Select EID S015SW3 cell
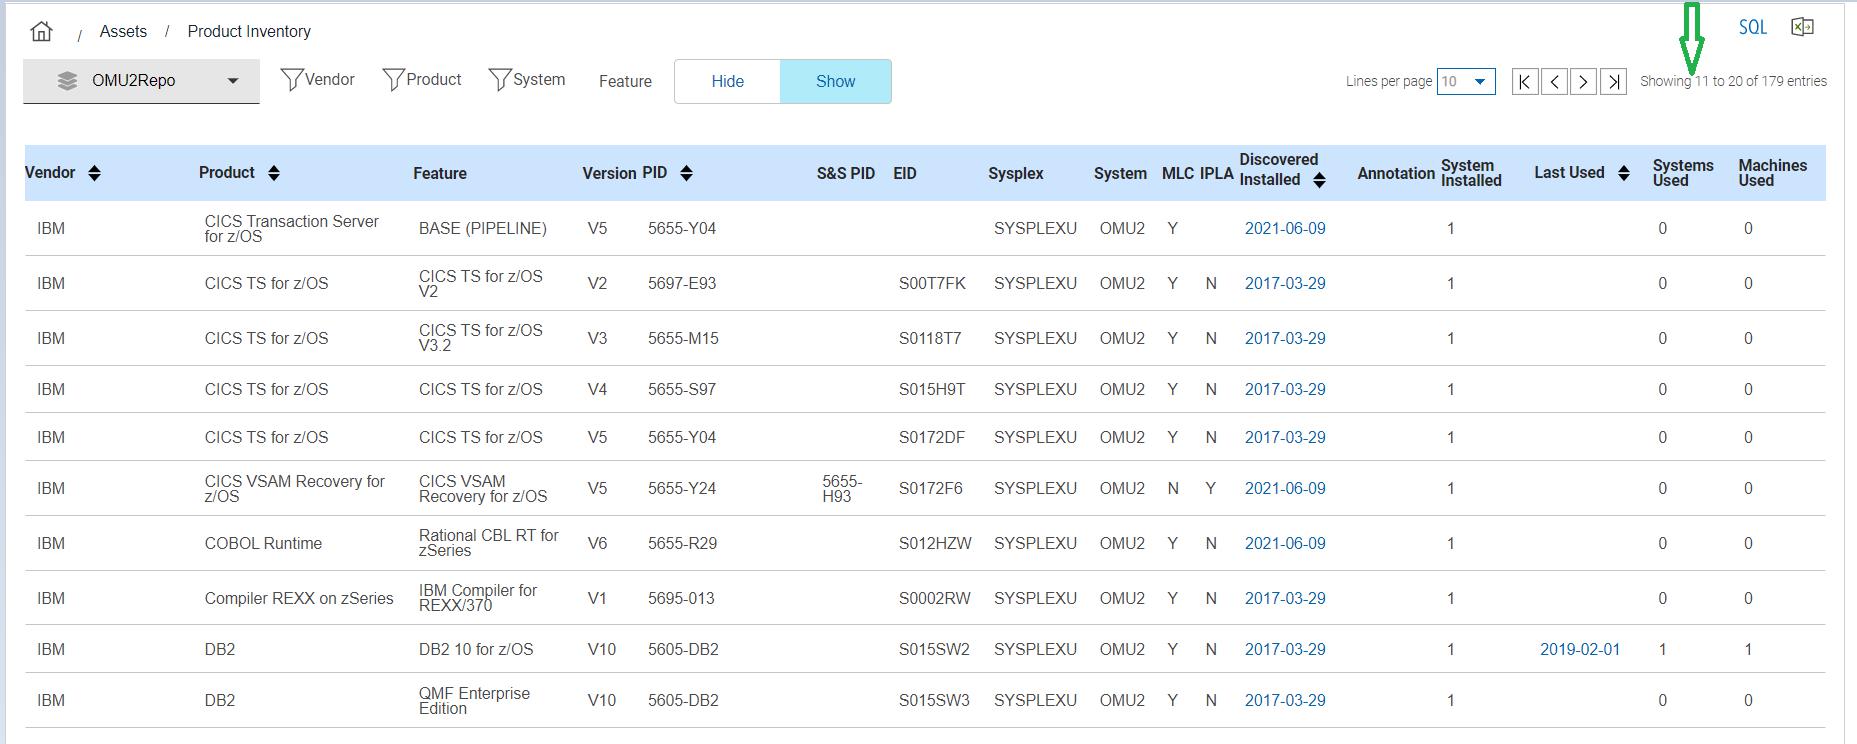Screen dimensions: 1857x744 pos(934,700)
